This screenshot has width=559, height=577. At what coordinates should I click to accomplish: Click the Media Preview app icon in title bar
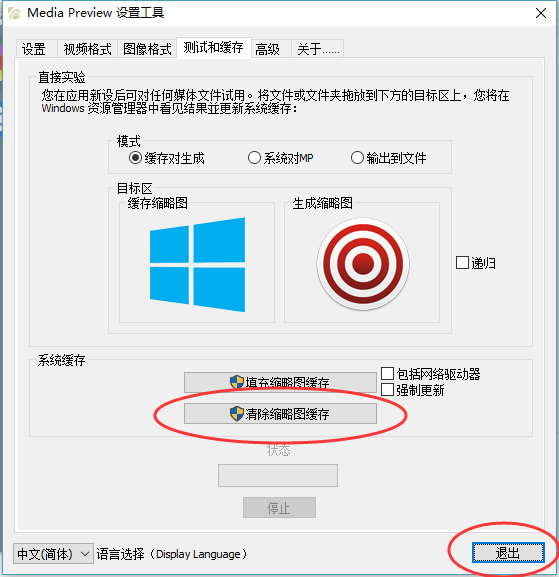point(15,13)
